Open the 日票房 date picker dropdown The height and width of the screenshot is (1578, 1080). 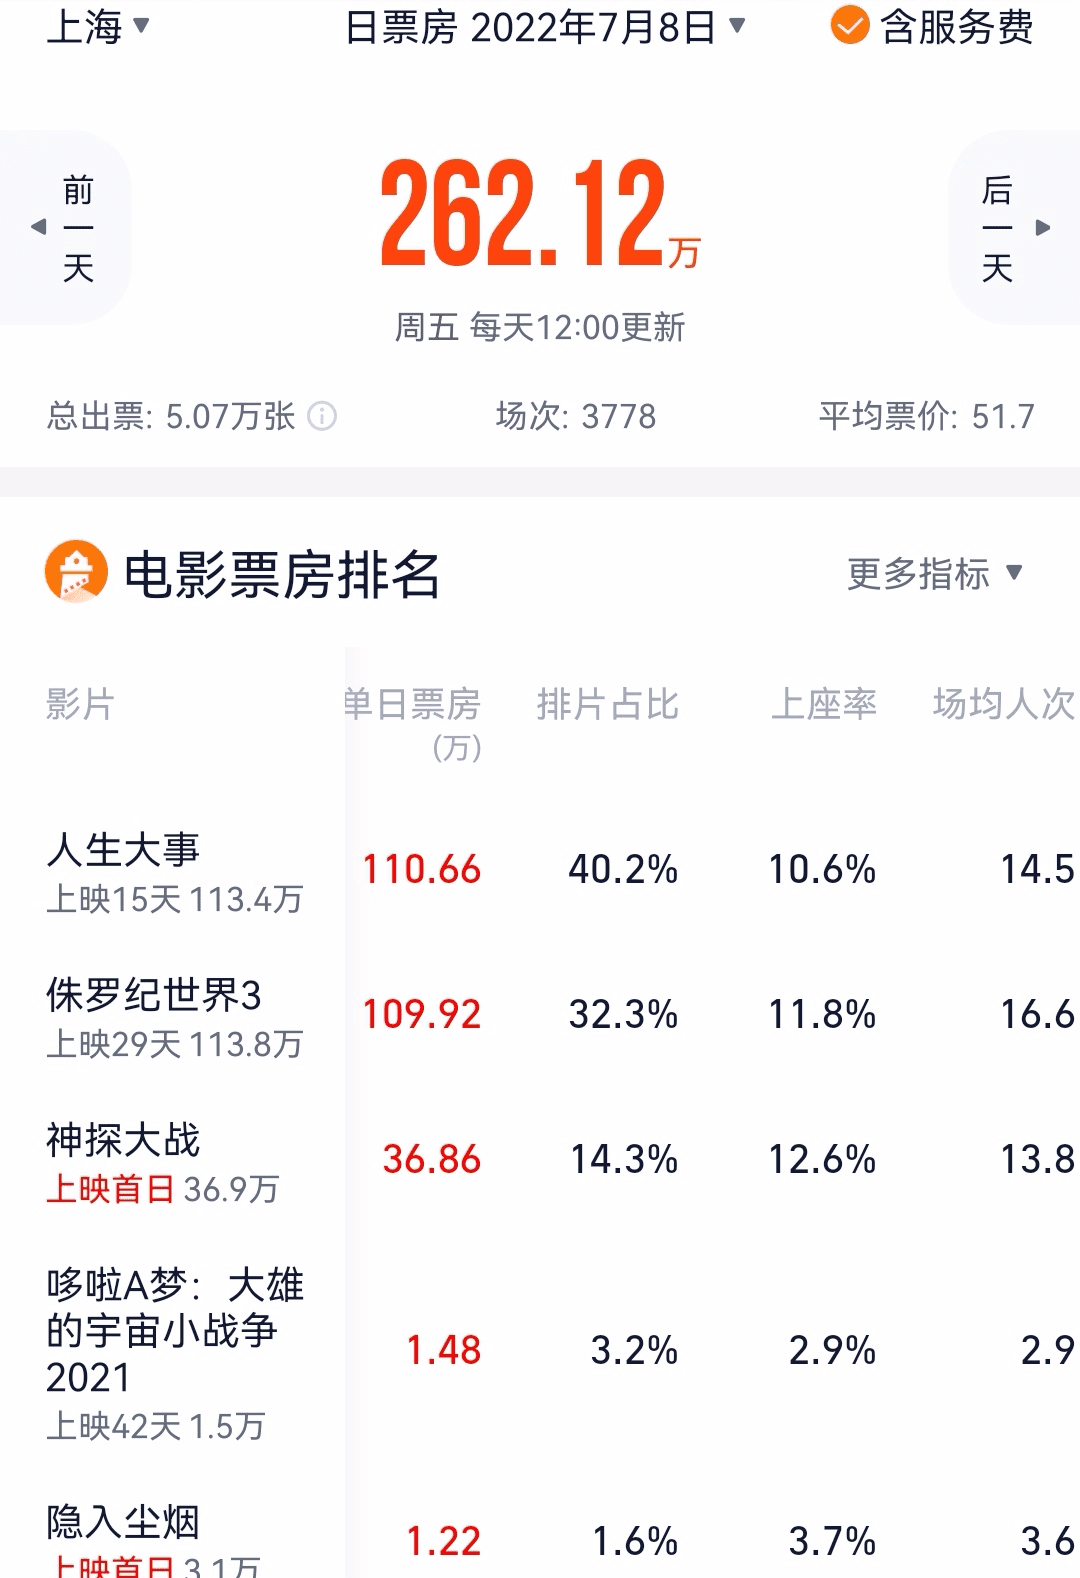pyautogui.click(x=545, y=27)
